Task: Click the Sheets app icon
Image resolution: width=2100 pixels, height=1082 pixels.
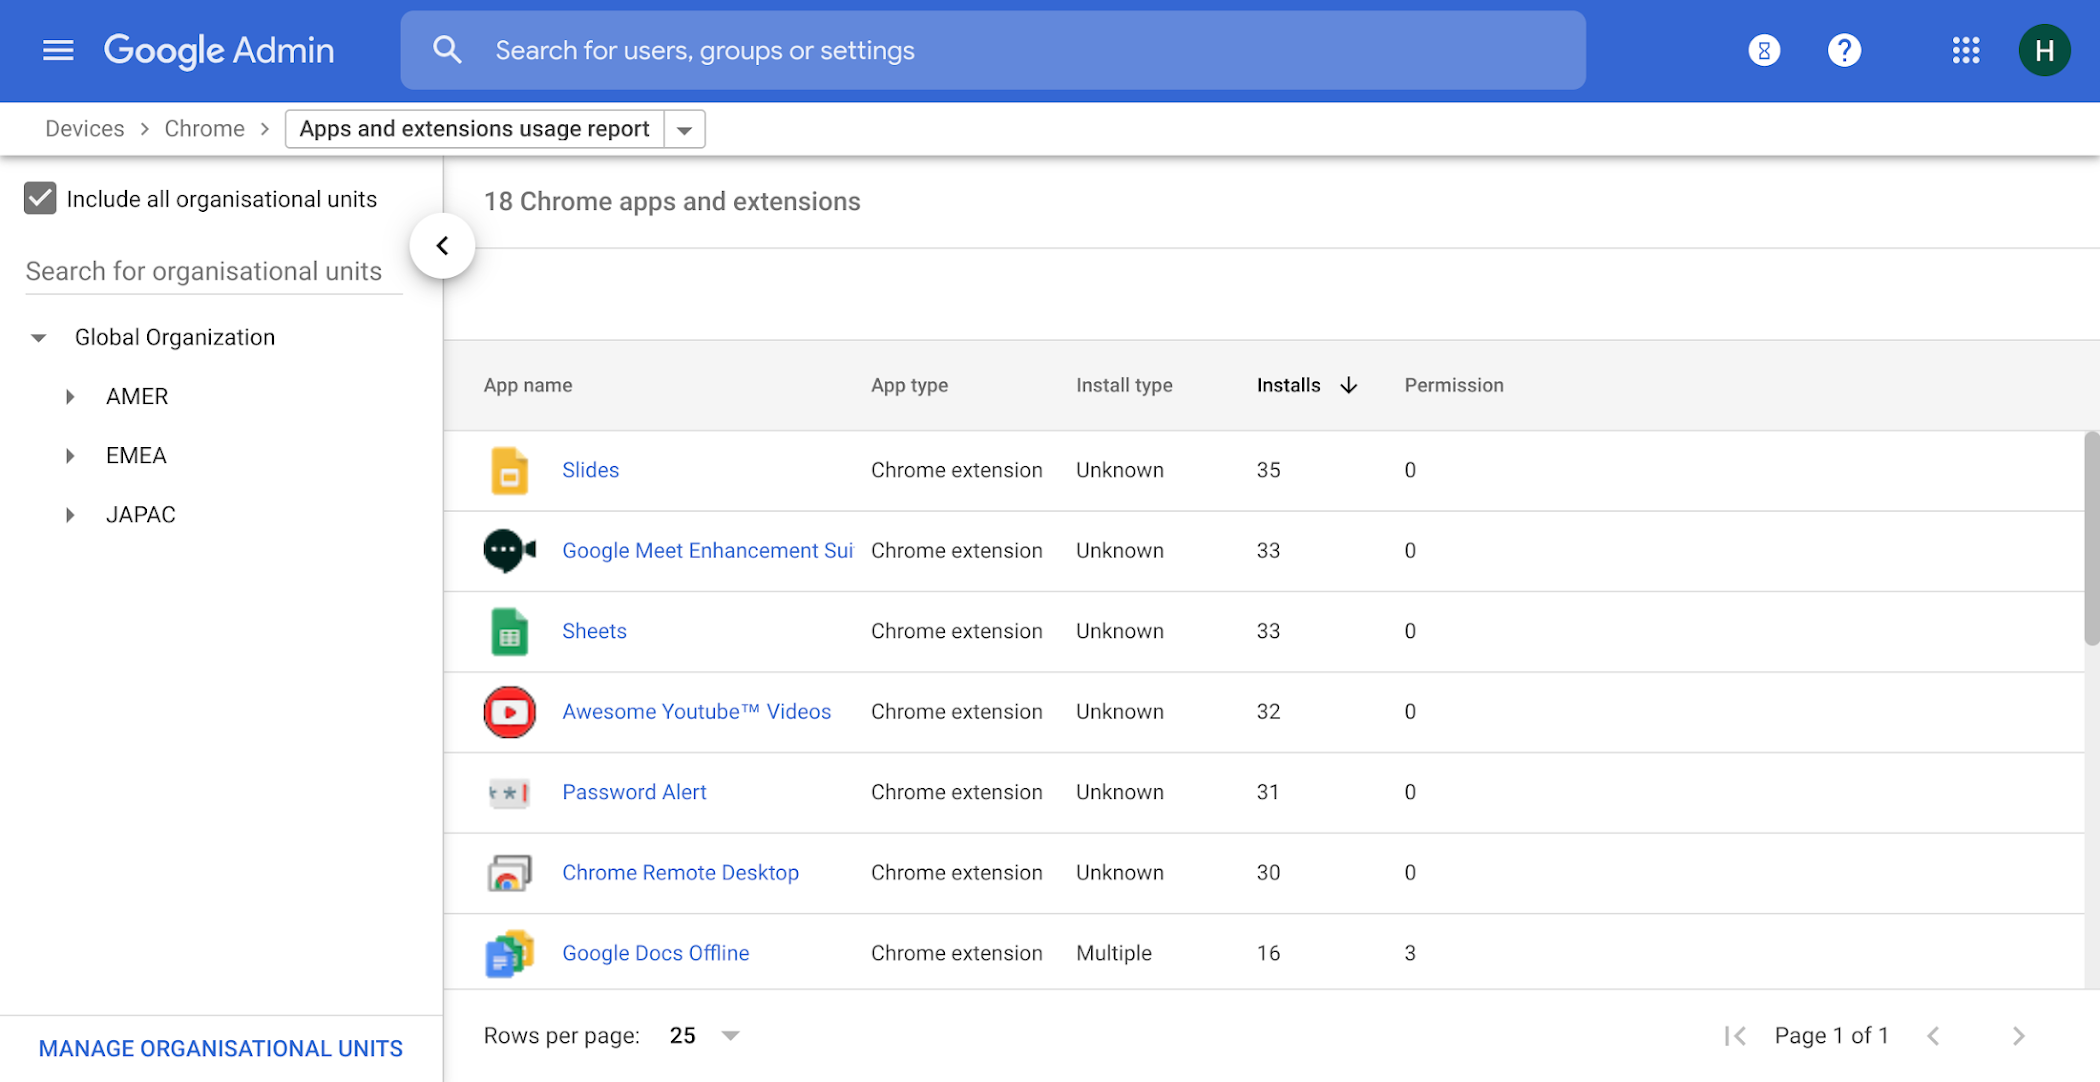Action: pyautogui.click(x=509, y=631)
